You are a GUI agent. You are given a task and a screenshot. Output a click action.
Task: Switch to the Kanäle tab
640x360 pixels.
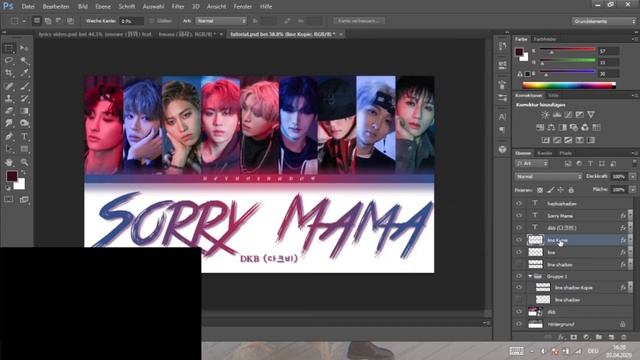click(x=544, y=153)
